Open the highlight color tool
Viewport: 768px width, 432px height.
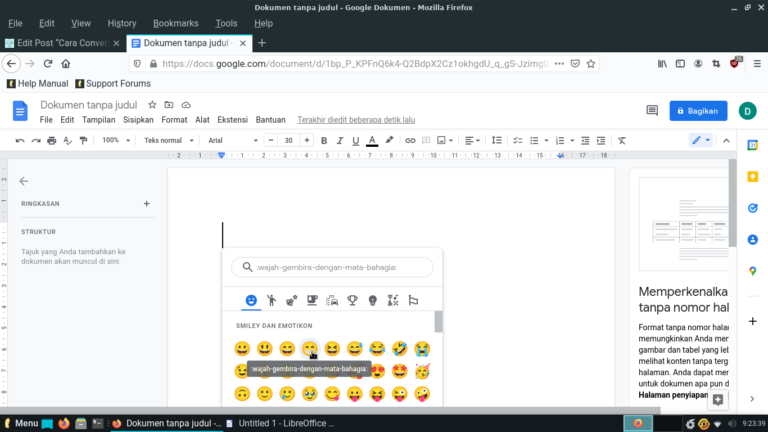389,141
